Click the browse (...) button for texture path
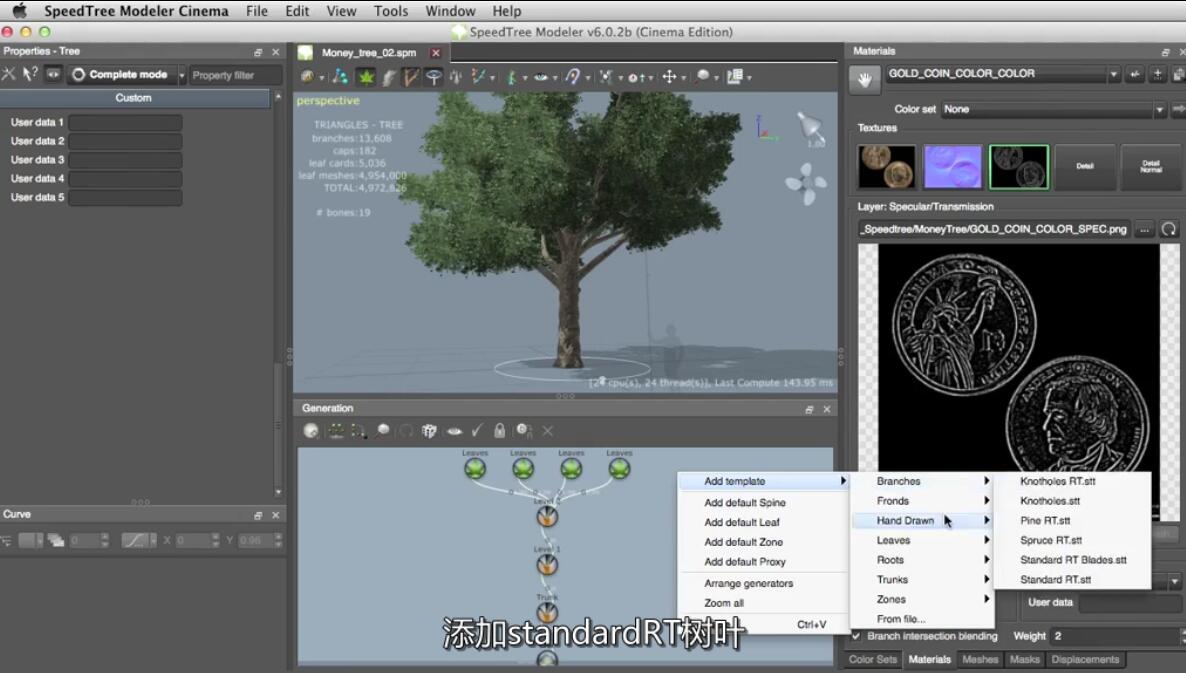This screenshot has height=673, width=1186. click(x=1144, y=229)
